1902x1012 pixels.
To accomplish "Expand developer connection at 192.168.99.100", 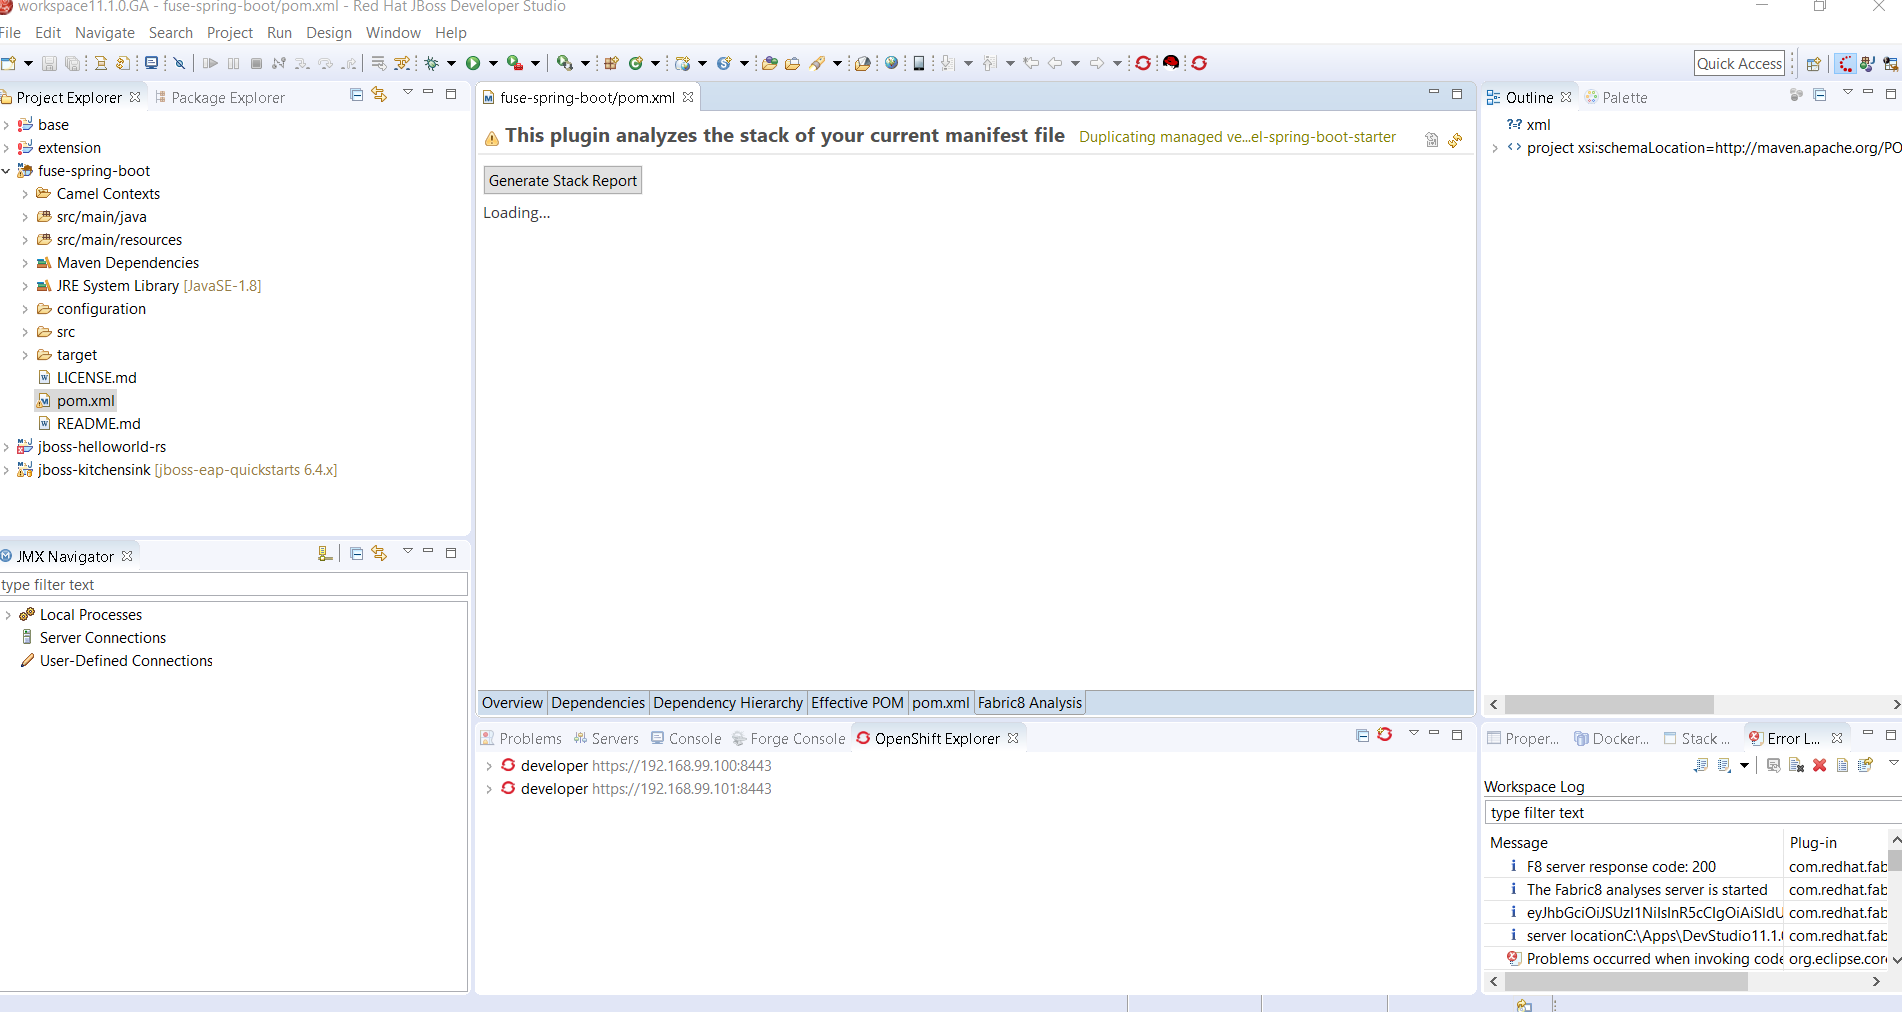I will click(489, 766).
